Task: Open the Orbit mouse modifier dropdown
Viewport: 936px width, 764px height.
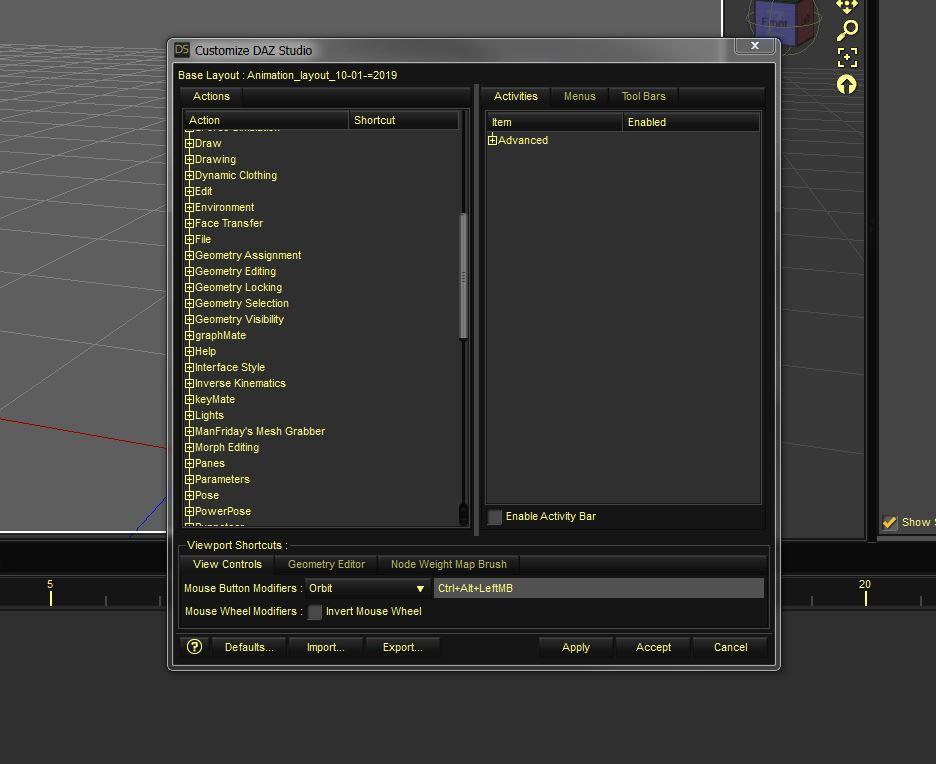Action: coord(368,588)
